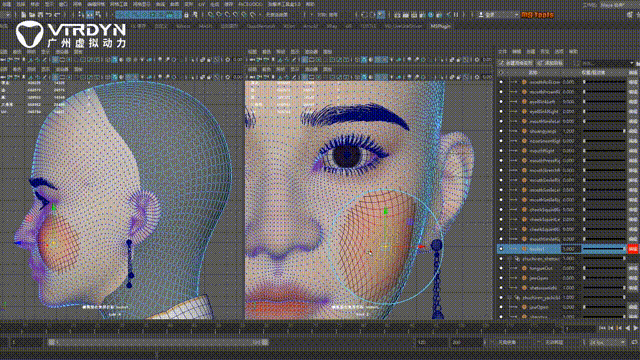640x360 pixels.
Task: Click the orange sphere icon of the selected blue row
Action: click(x=524, y=249)
